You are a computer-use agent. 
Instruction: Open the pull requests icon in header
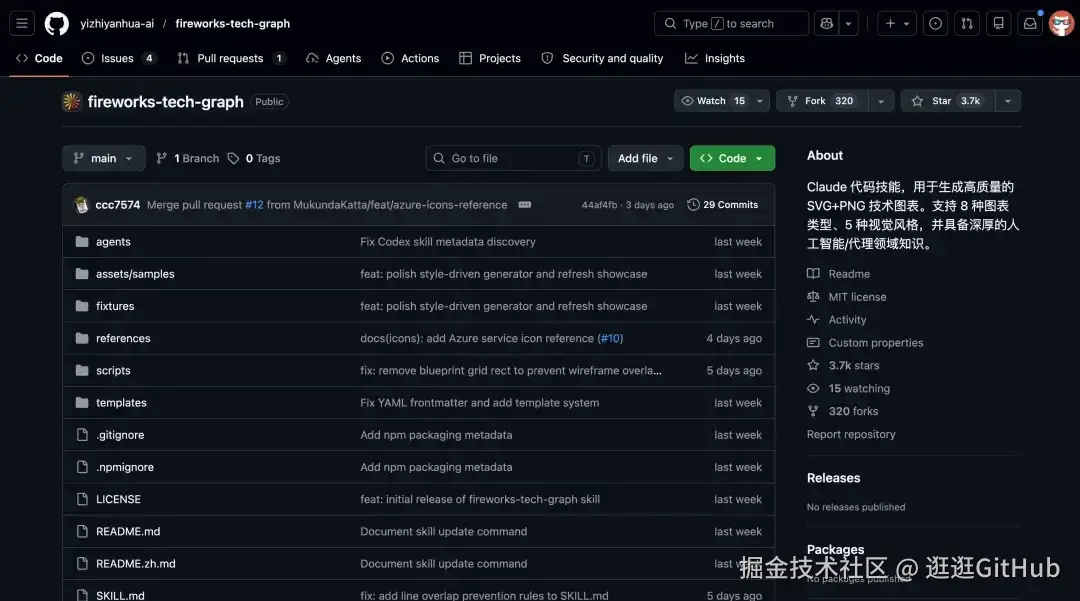click(967, 23)
